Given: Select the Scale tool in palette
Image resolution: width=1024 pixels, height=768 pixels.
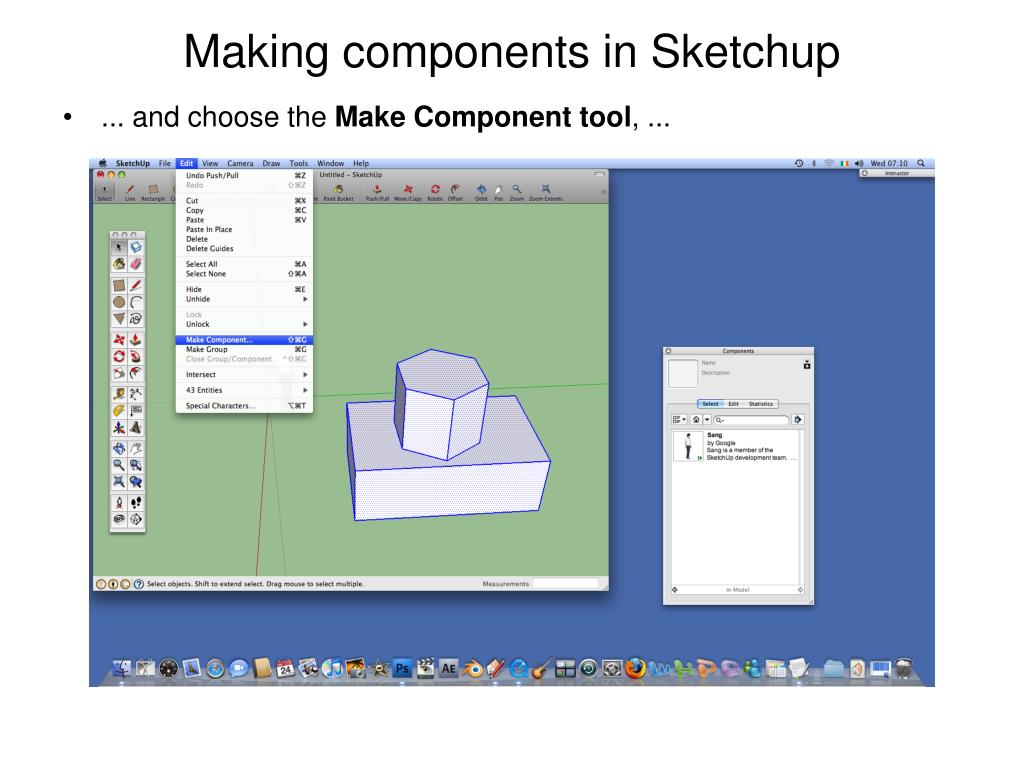Looking at the screenshot, I should point(119,373).
